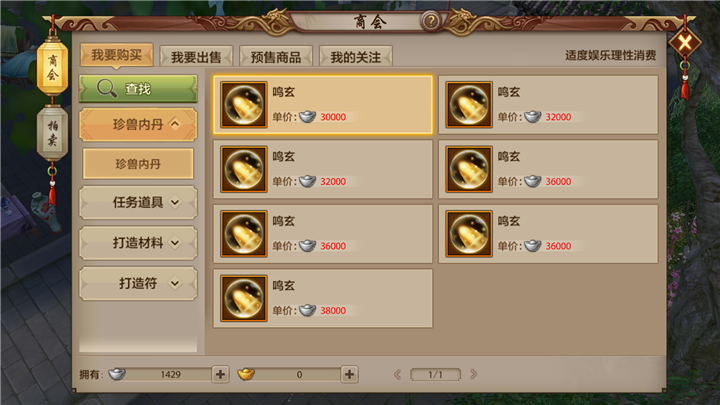Expand the 任务道具 category
Image resolution: width=720 pixels, height=405 pixels.
point(138,202)
